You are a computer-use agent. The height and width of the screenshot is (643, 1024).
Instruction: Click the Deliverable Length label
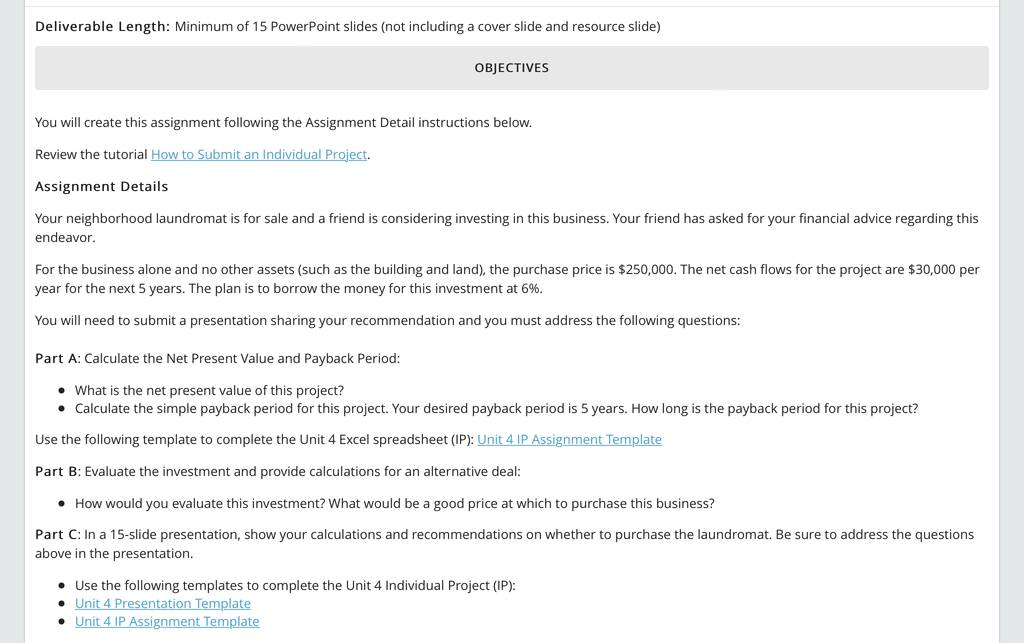[x=103, y=27]
